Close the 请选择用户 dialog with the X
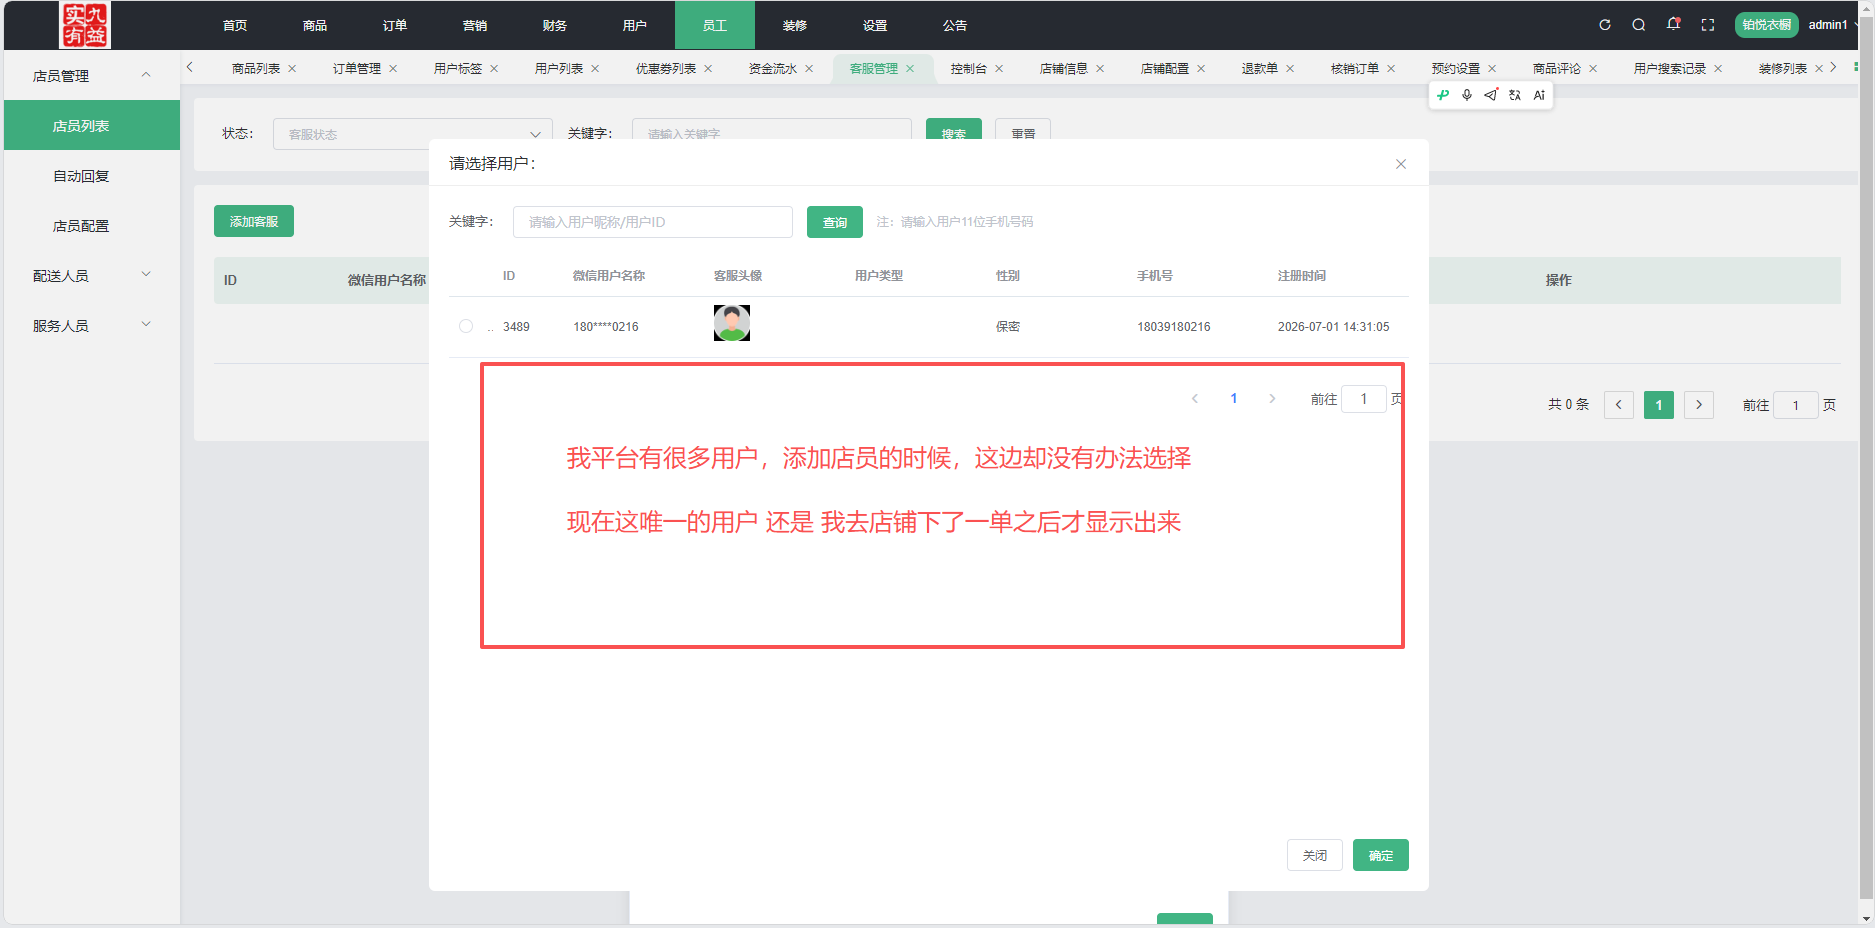Image resolution: width=1875 pixels, height=928 pixels. click(1401, 164)
